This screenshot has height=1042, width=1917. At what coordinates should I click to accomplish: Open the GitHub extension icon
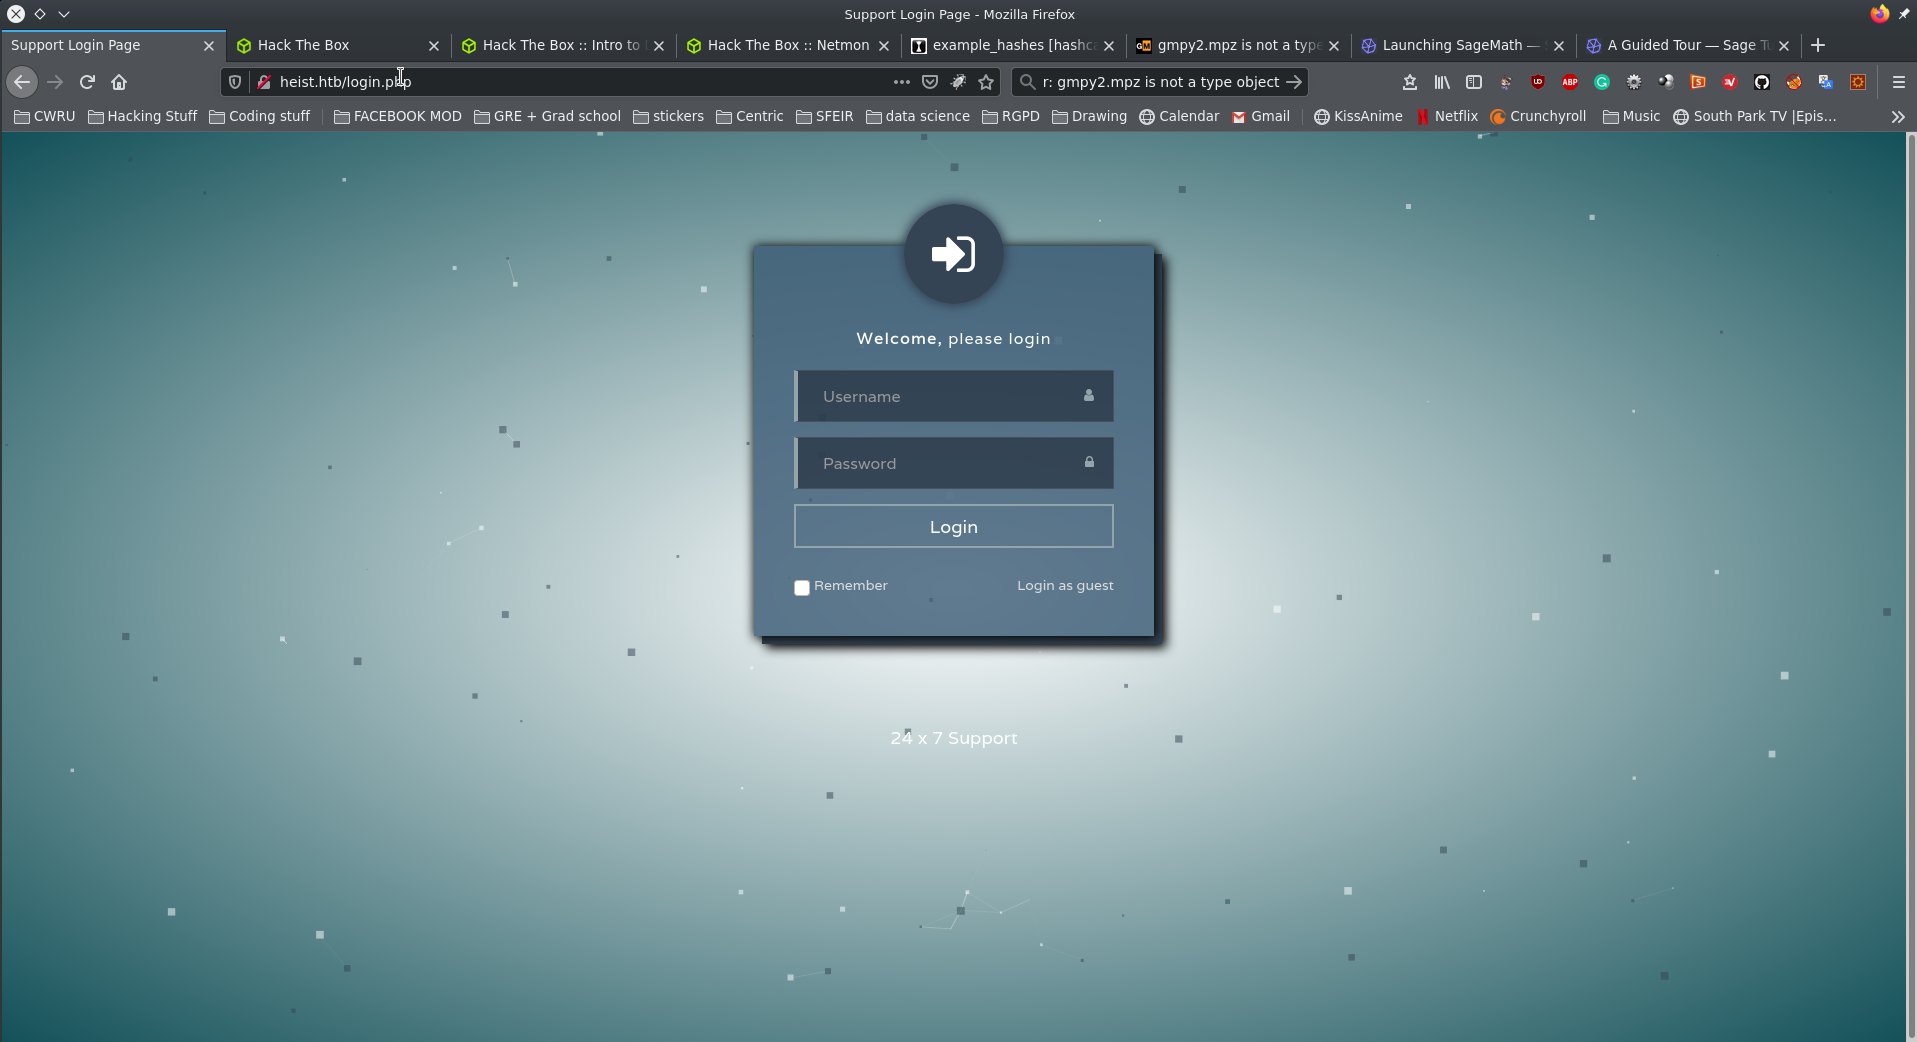1762,82
